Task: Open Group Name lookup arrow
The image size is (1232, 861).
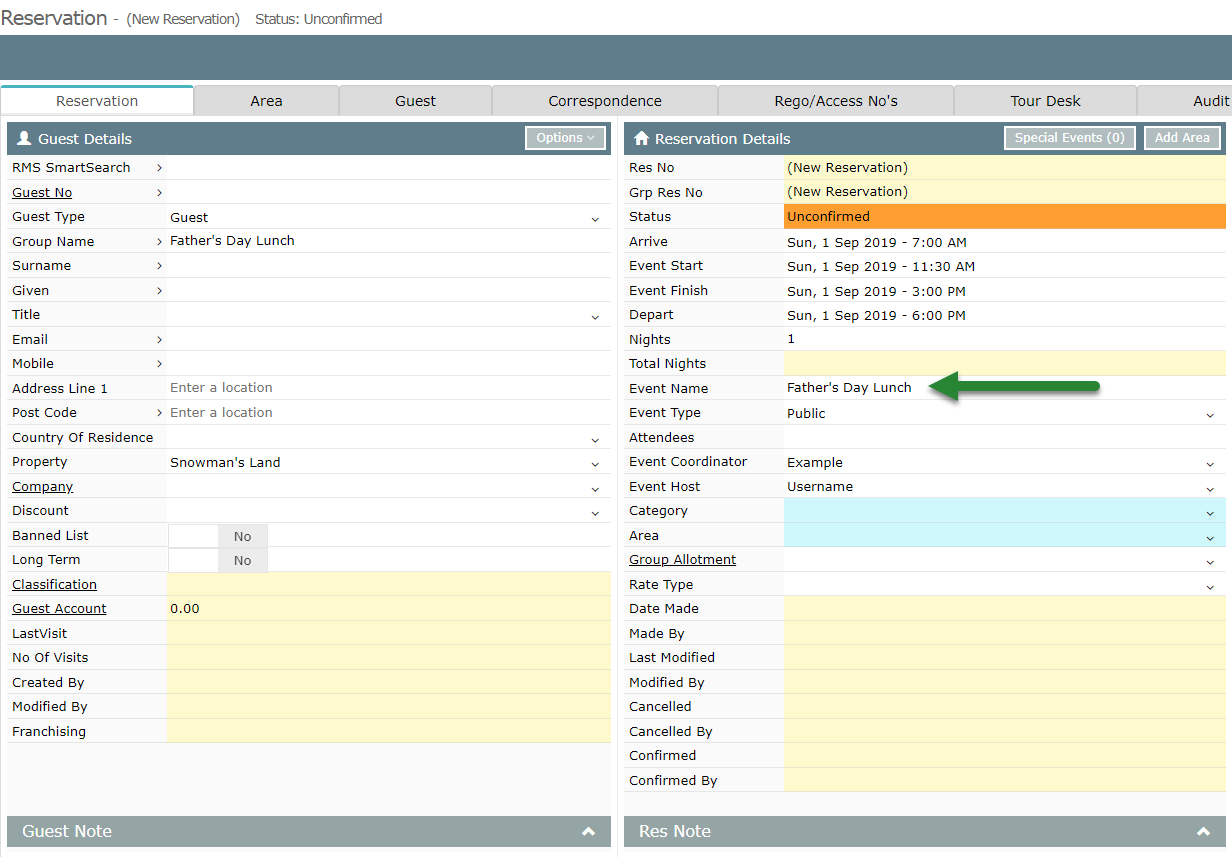Action: pos(159,242)
